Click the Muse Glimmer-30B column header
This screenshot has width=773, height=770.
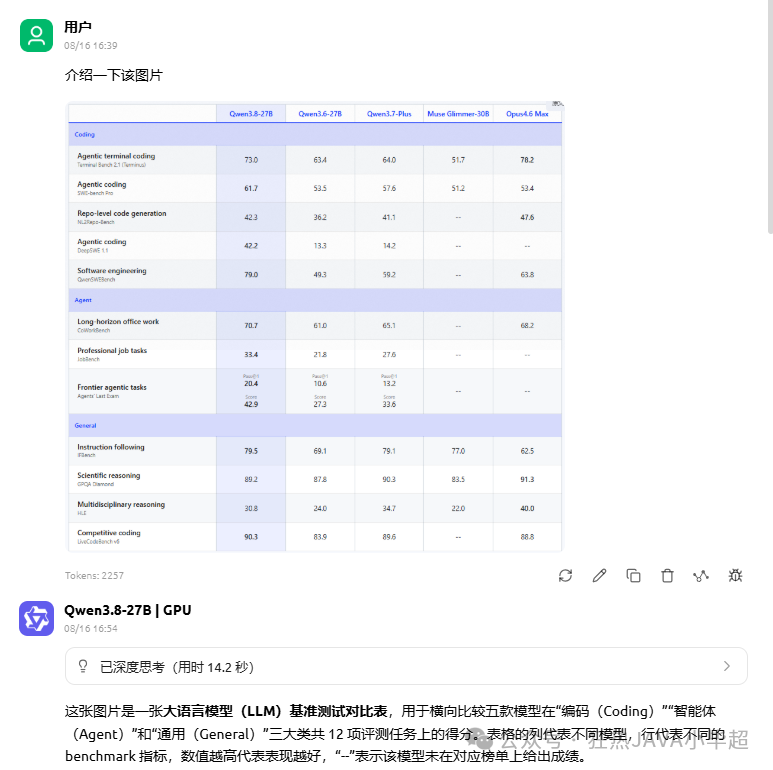458,114
